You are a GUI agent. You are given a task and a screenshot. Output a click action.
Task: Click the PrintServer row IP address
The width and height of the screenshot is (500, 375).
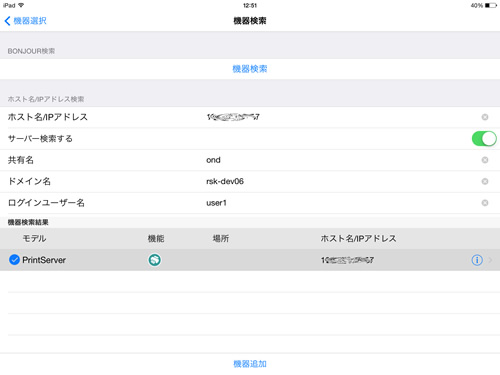coord(347,260)
